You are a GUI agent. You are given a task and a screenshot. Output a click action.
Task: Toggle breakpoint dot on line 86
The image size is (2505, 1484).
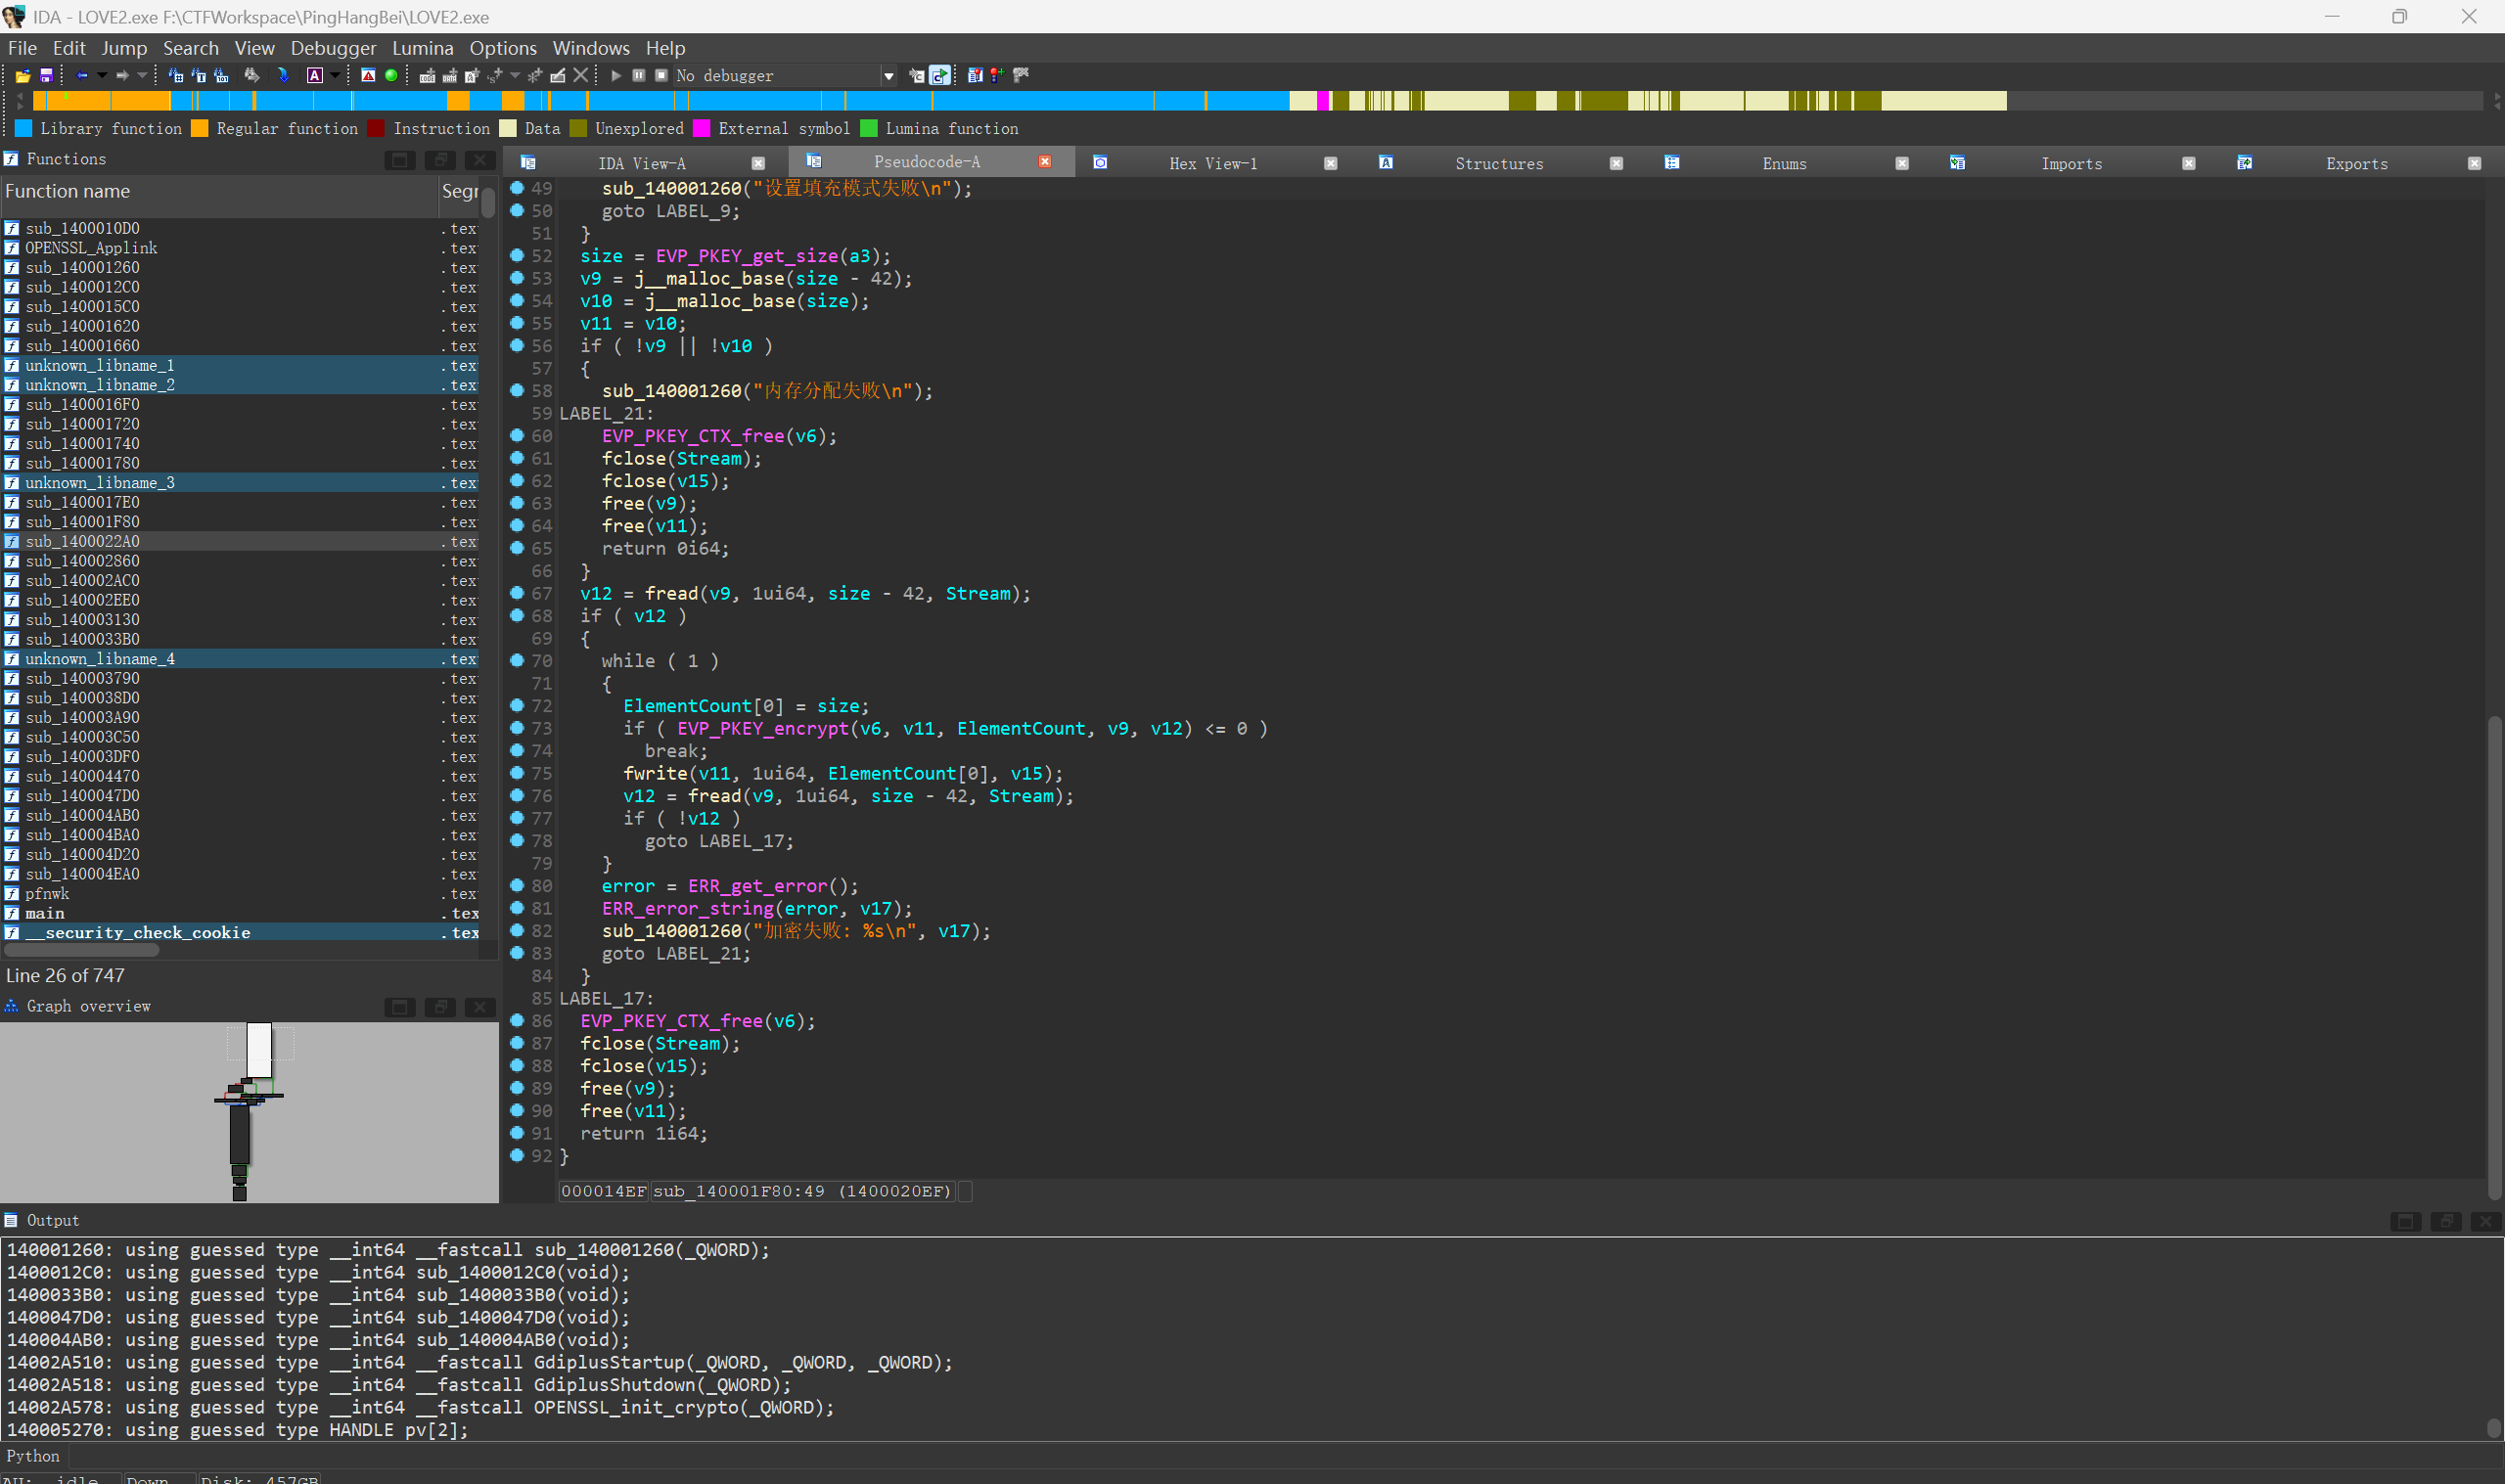[517, 1020]
